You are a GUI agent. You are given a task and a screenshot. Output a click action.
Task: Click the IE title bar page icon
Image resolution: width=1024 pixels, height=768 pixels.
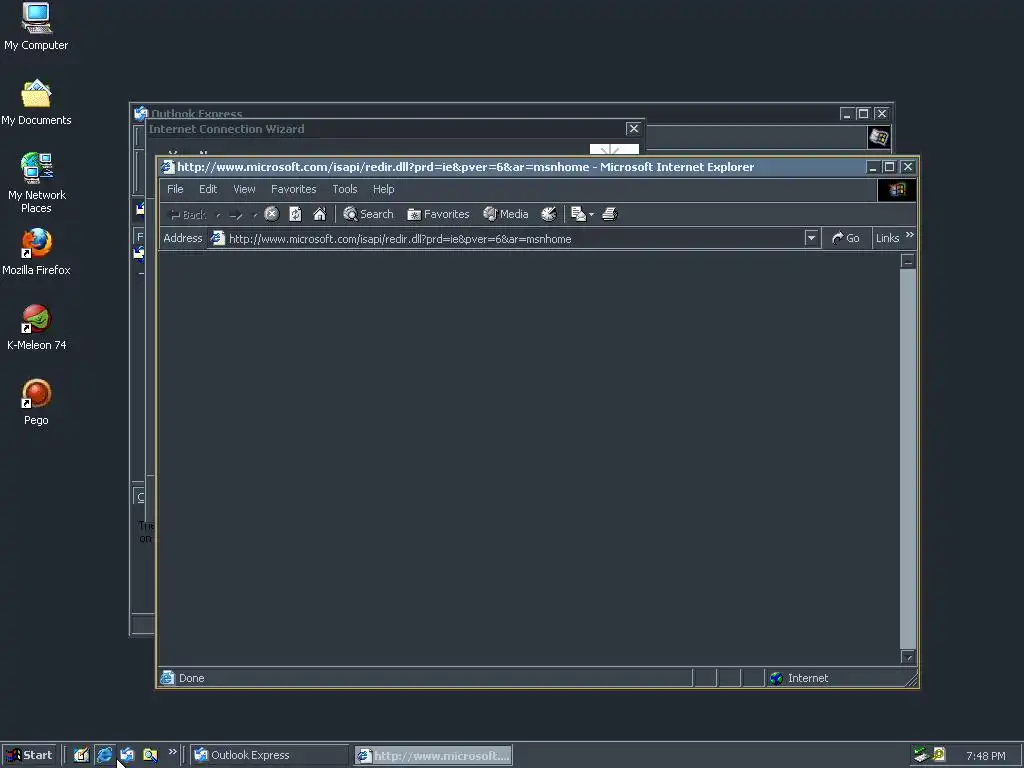168,167
